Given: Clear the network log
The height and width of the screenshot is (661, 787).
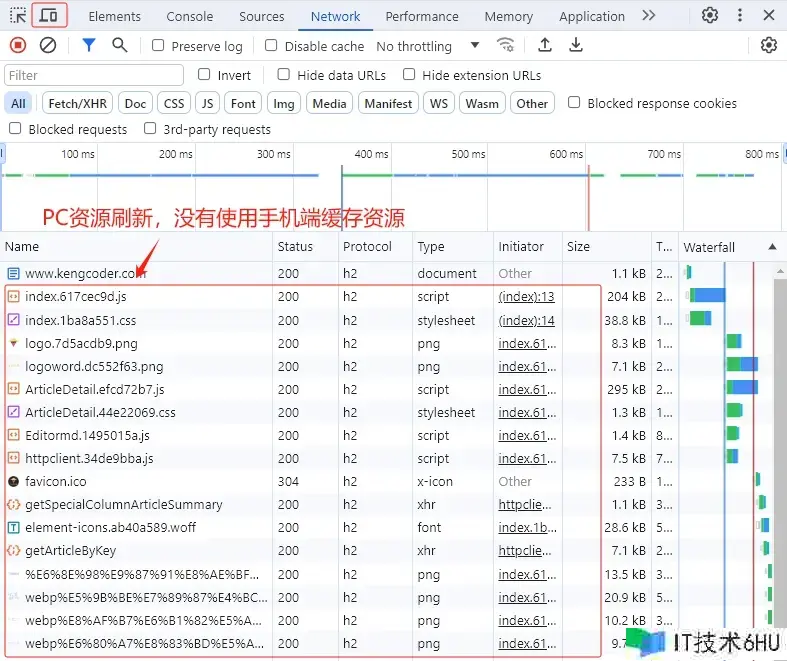Looking at the screenshot, I should [48, 45].
